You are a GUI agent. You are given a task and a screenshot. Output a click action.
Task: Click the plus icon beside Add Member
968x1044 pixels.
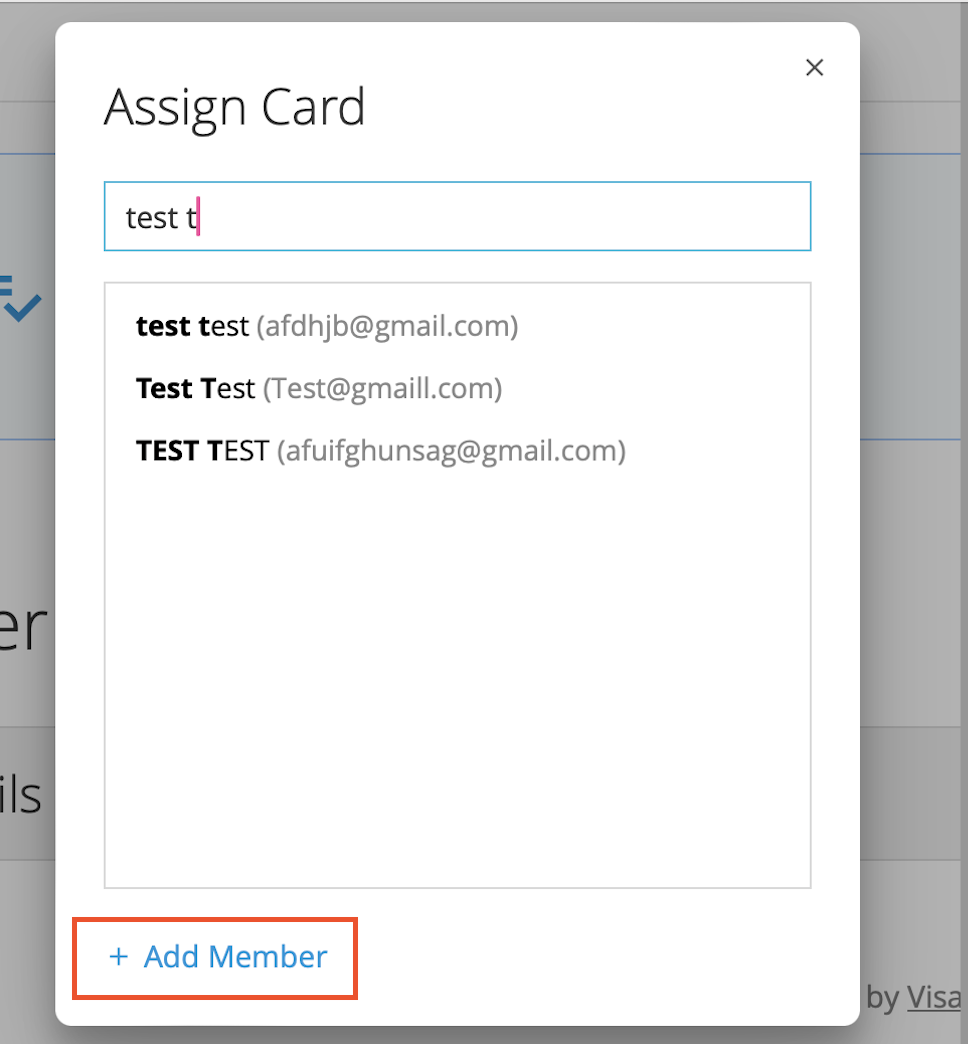(119, 957)
